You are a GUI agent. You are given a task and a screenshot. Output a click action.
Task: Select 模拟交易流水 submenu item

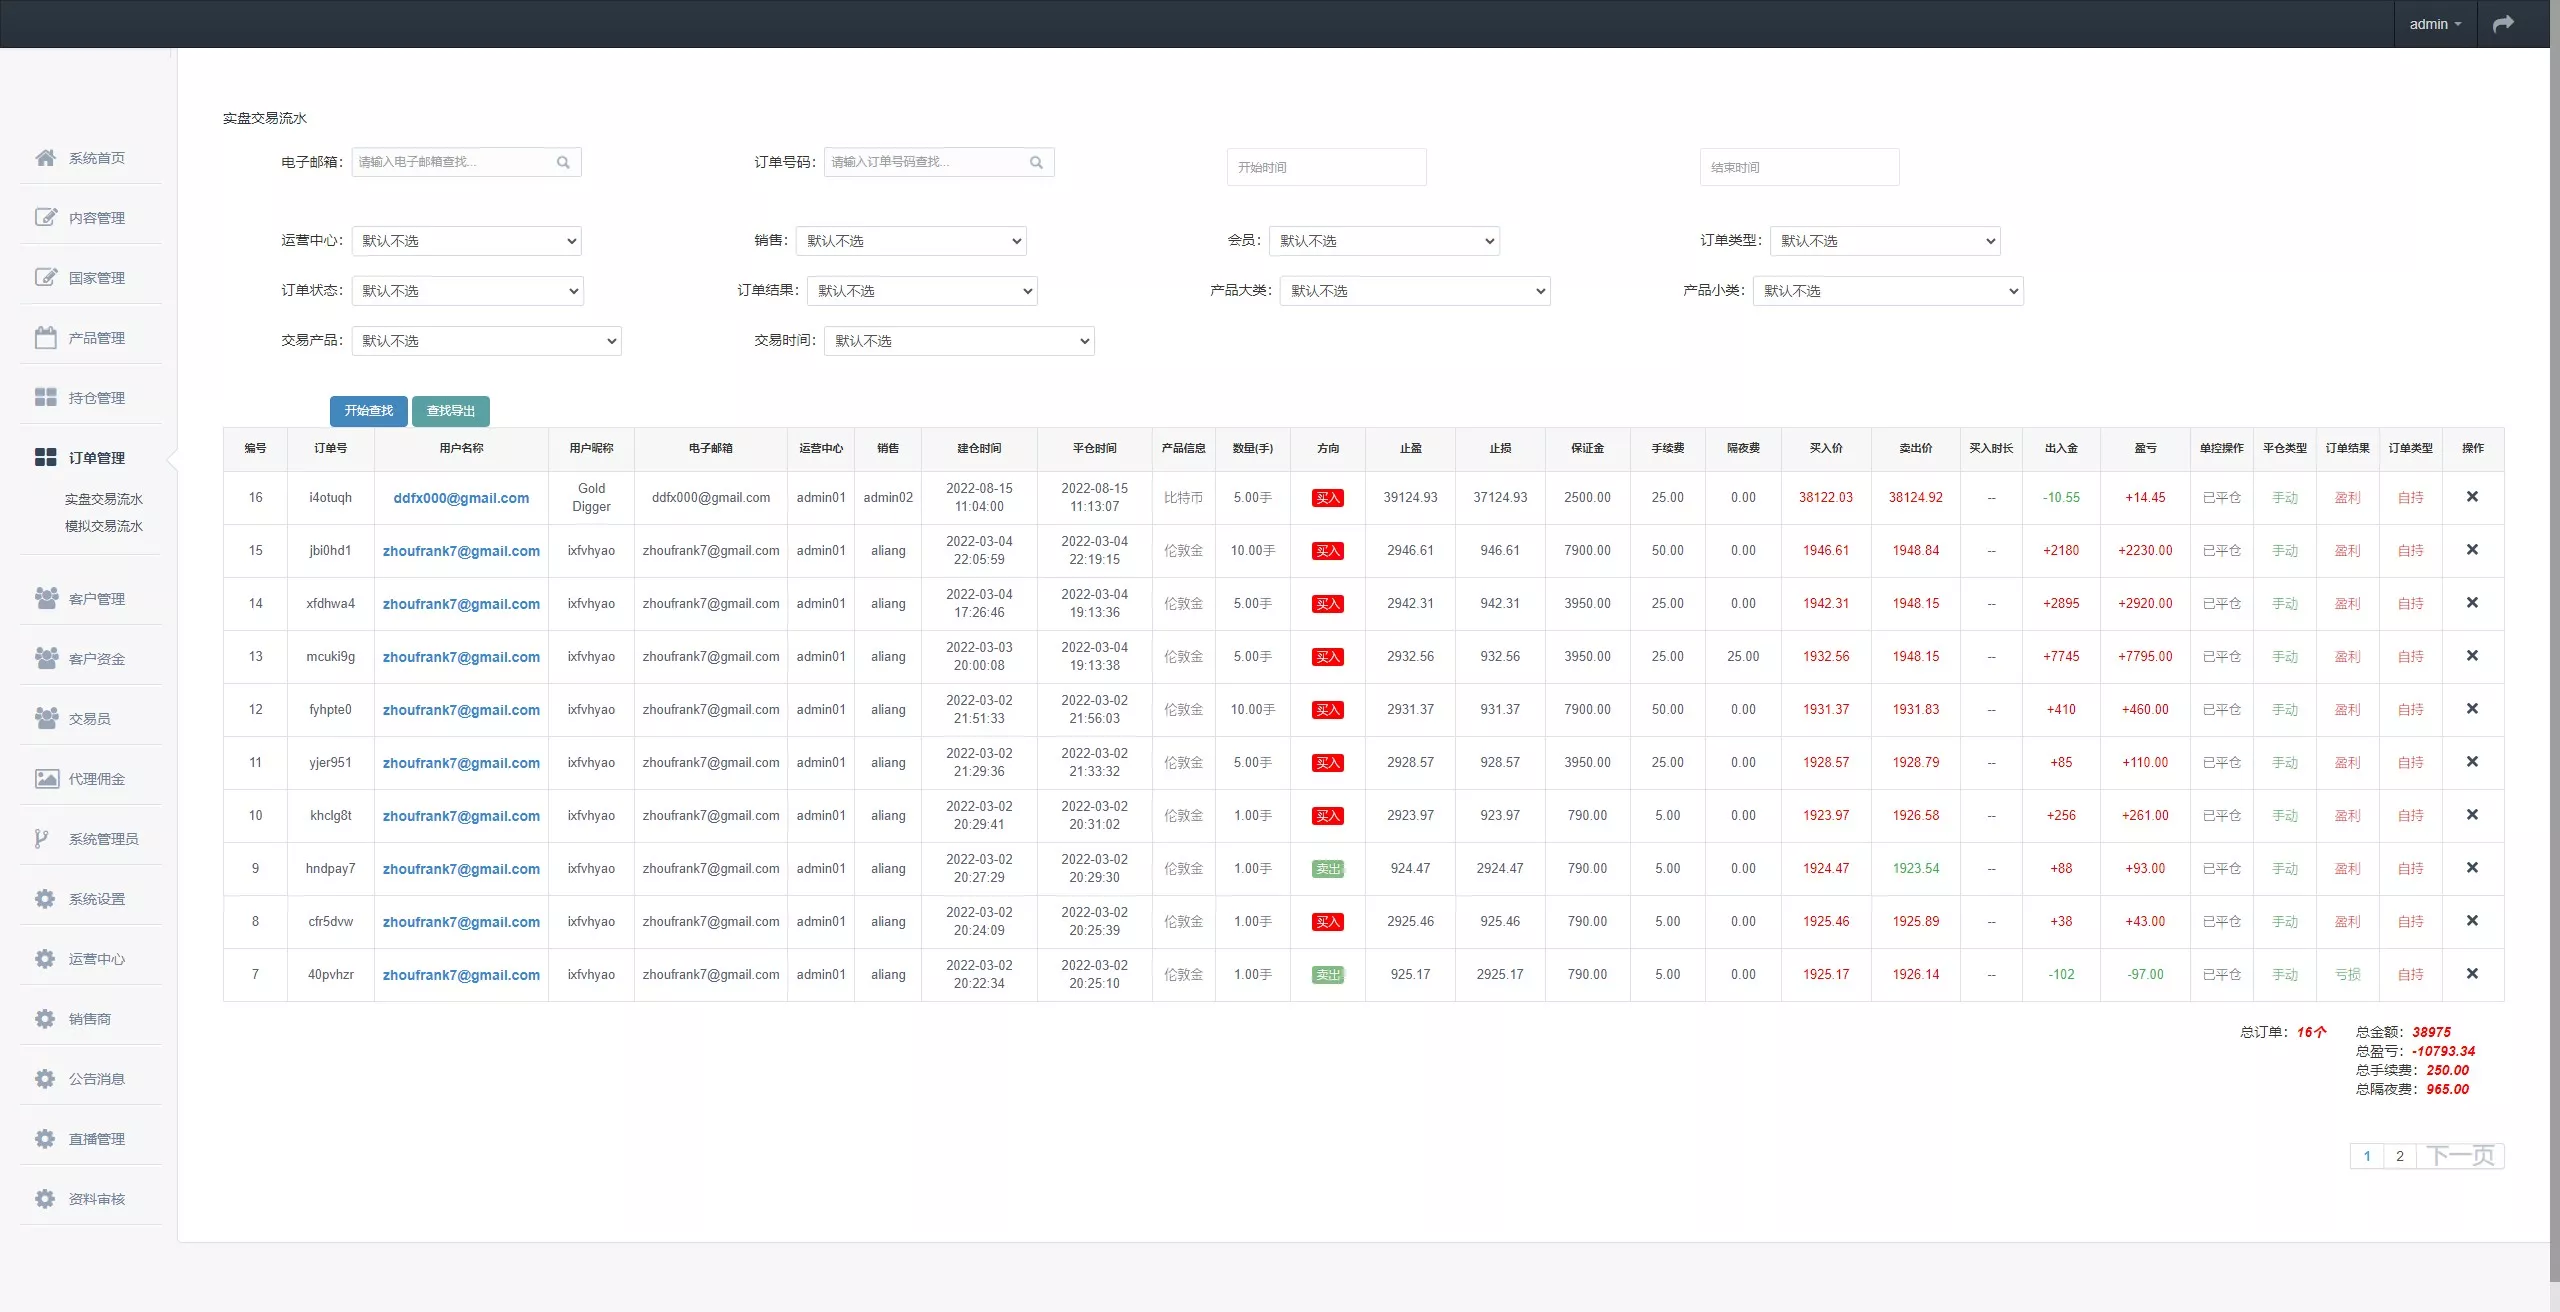[x=104, y=526]
